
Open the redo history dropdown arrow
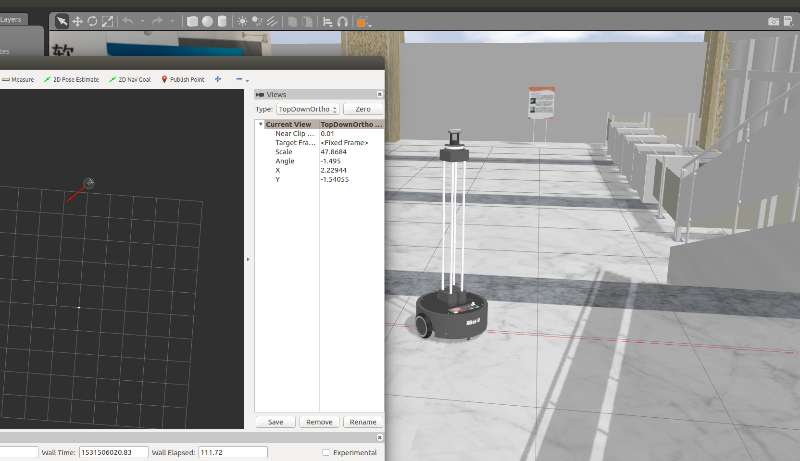[x=172, y=21]
